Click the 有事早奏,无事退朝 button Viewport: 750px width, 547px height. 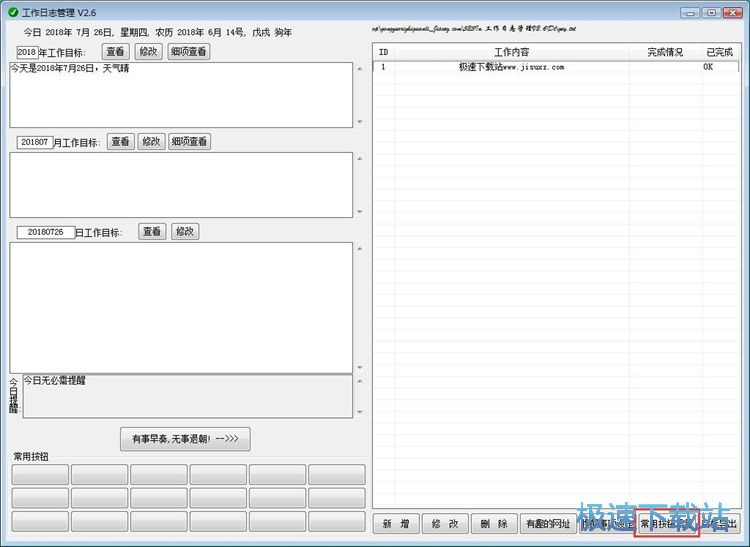click(x=185, y=439)
